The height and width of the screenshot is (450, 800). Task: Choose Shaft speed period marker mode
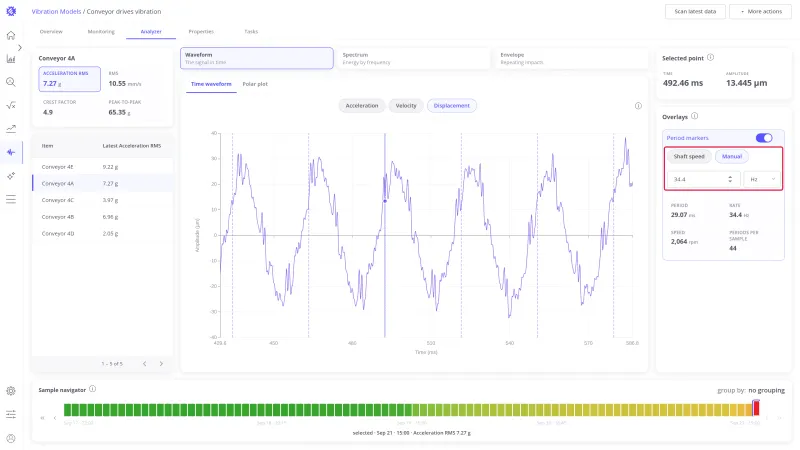(x=689, y=157)
